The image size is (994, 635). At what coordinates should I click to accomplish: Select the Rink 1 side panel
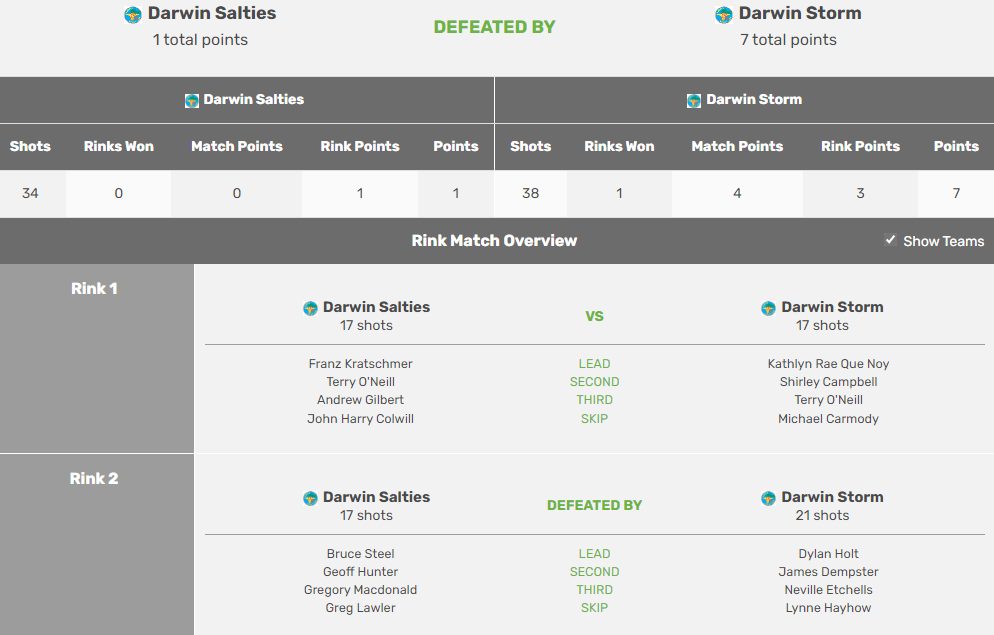click(x=96, y=358)
